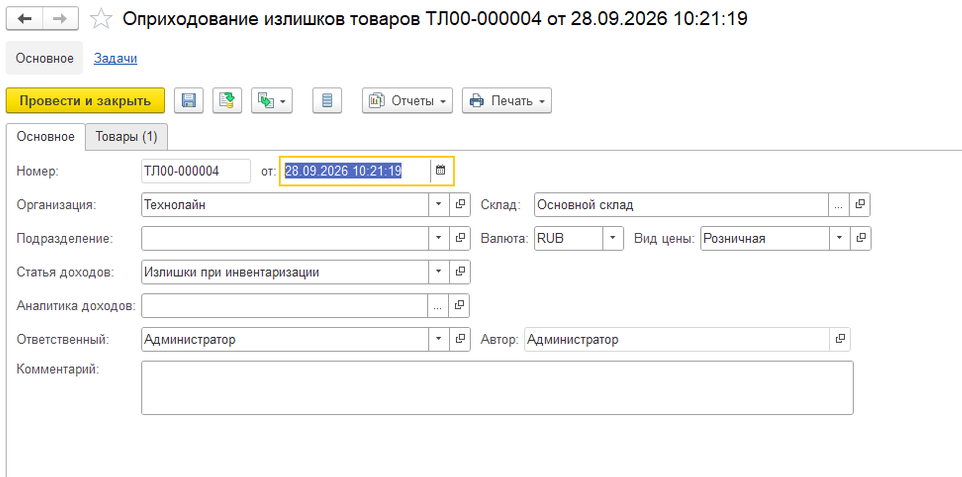This screenshot has height=477, width=962.
Task: Save the document with the floppy disk icon
Action: 189,101
